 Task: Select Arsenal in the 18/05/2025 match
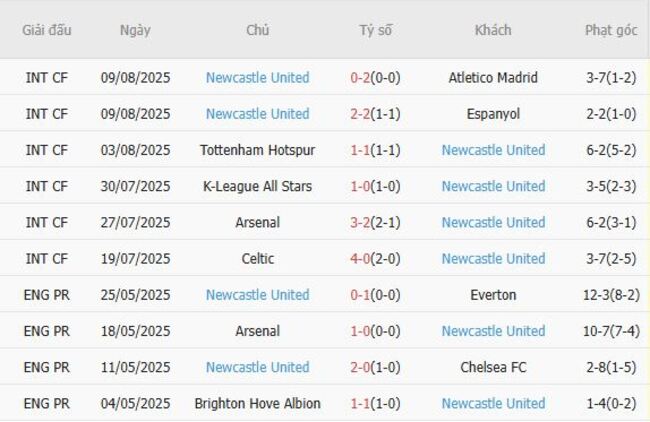[257, 331]
